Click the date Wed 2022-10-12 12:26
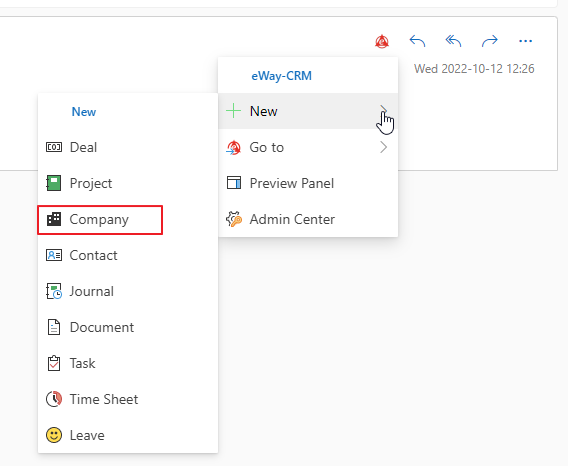 pos(474,68)
